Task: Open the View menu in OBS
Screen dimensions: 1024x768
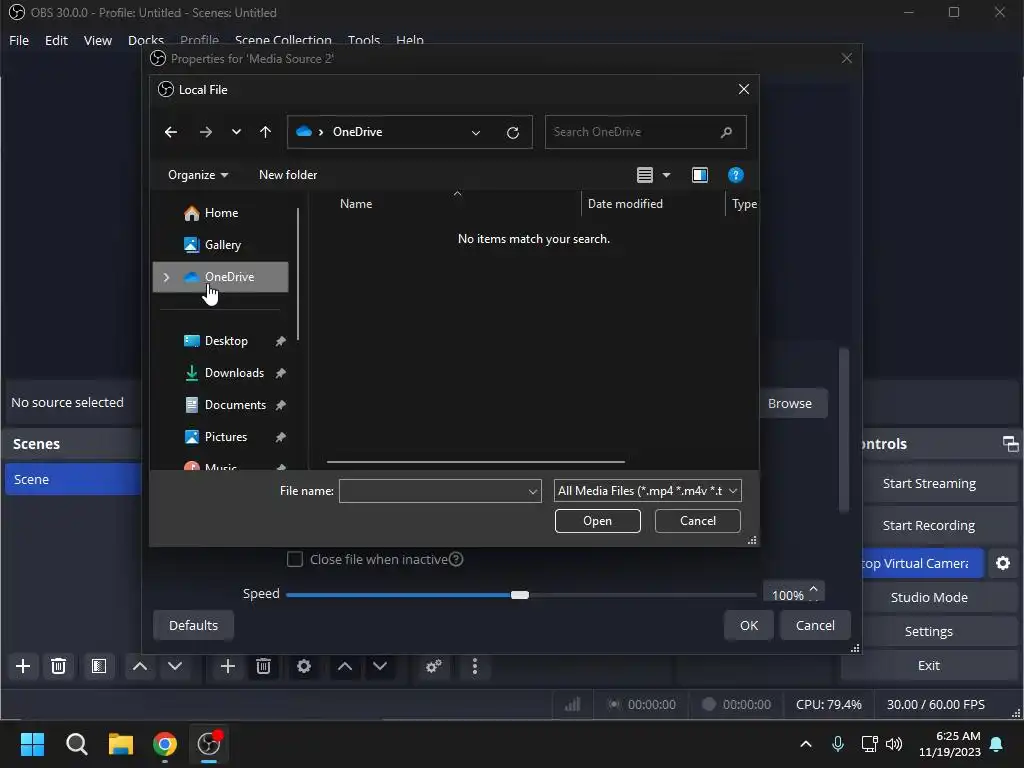Action: coord(98,40)
